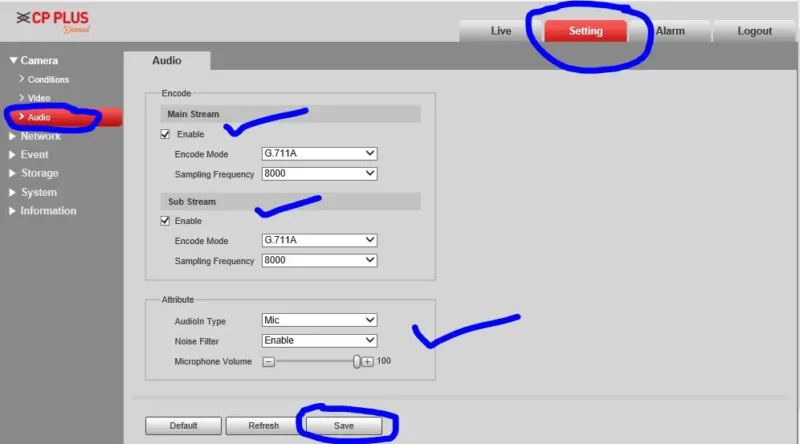Open Sub Stream Sampling Frequency dropdown

click(x=319, y=261)
